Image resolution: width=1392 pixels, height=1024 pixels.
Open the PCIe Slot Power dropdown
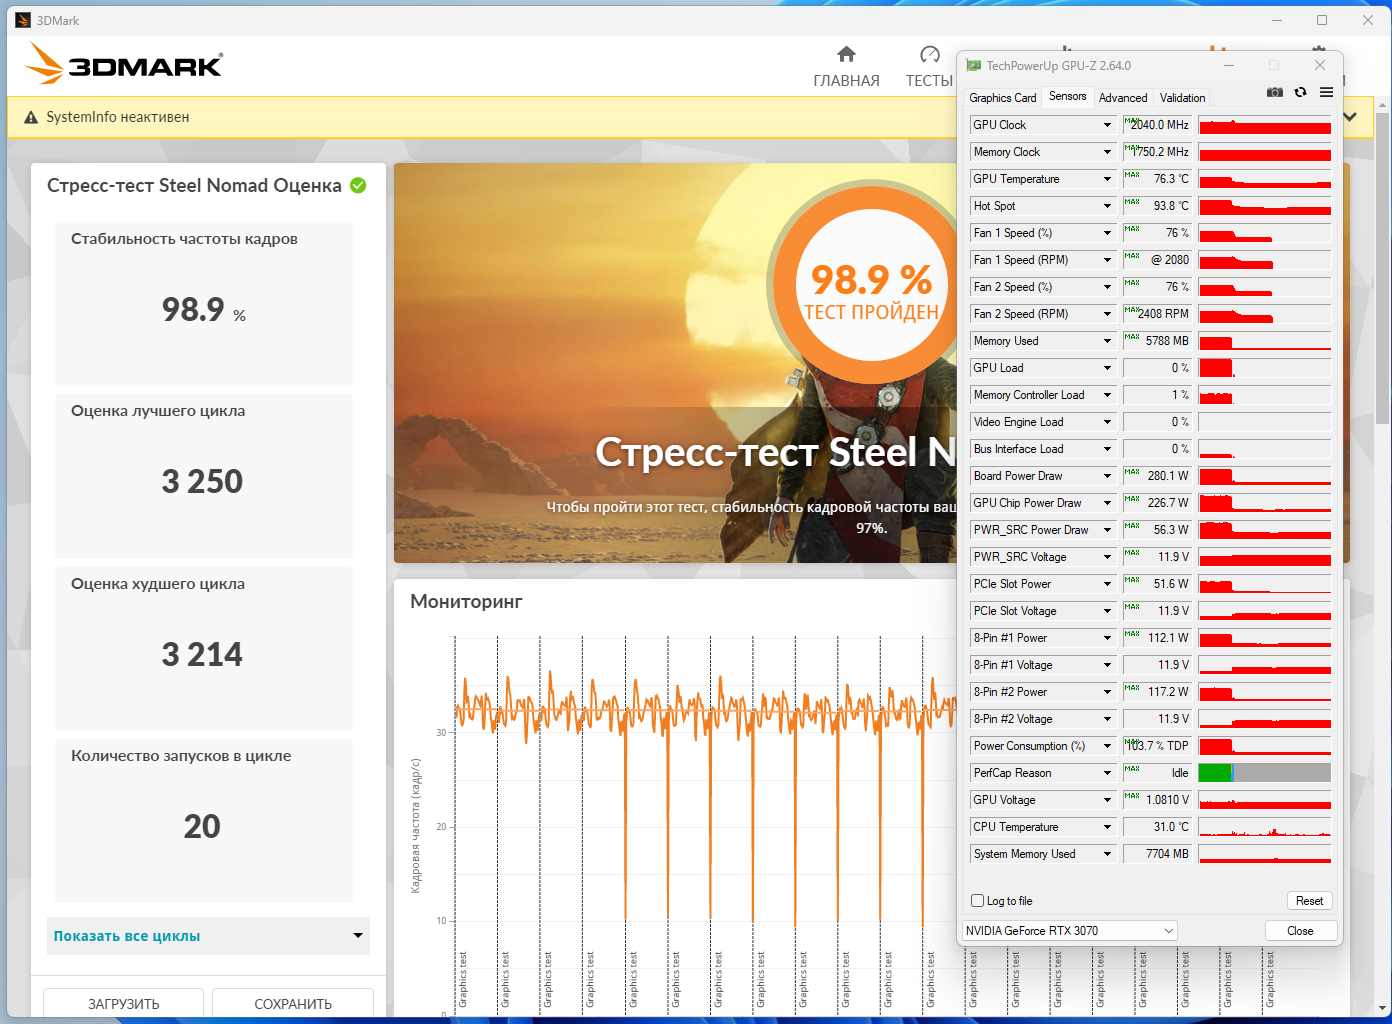pyautogui.click(x=1108, y=584)
